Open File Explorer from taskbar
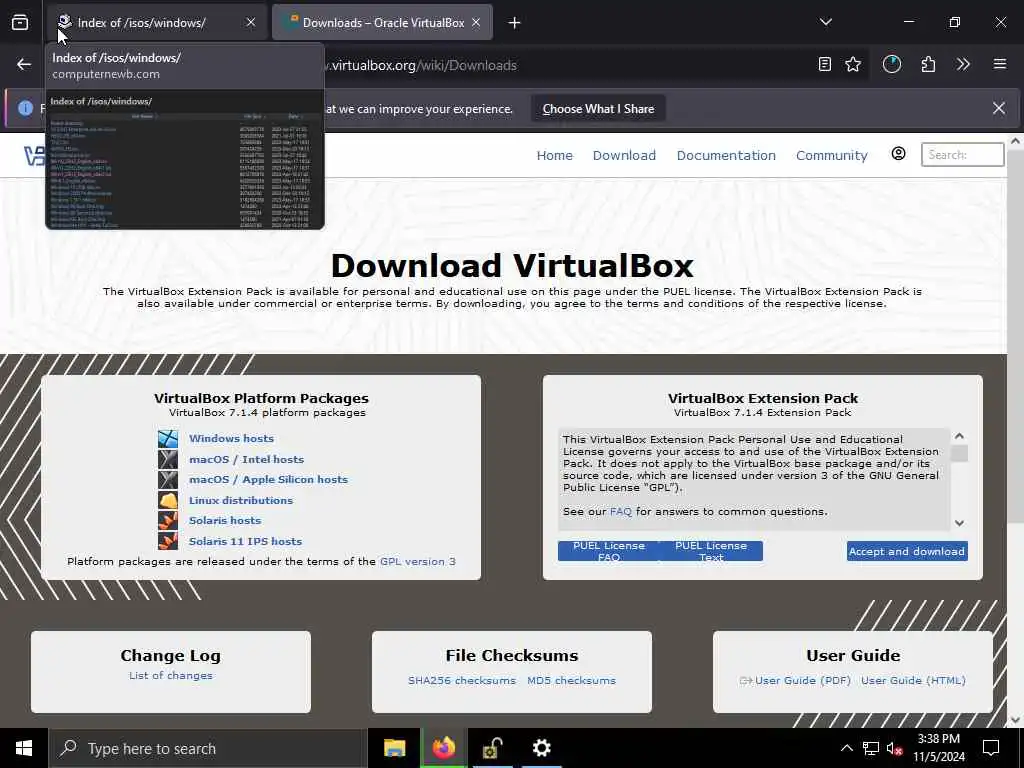Screen dimensions: 1024x768 pyautogui.click(x=394, y=748)
